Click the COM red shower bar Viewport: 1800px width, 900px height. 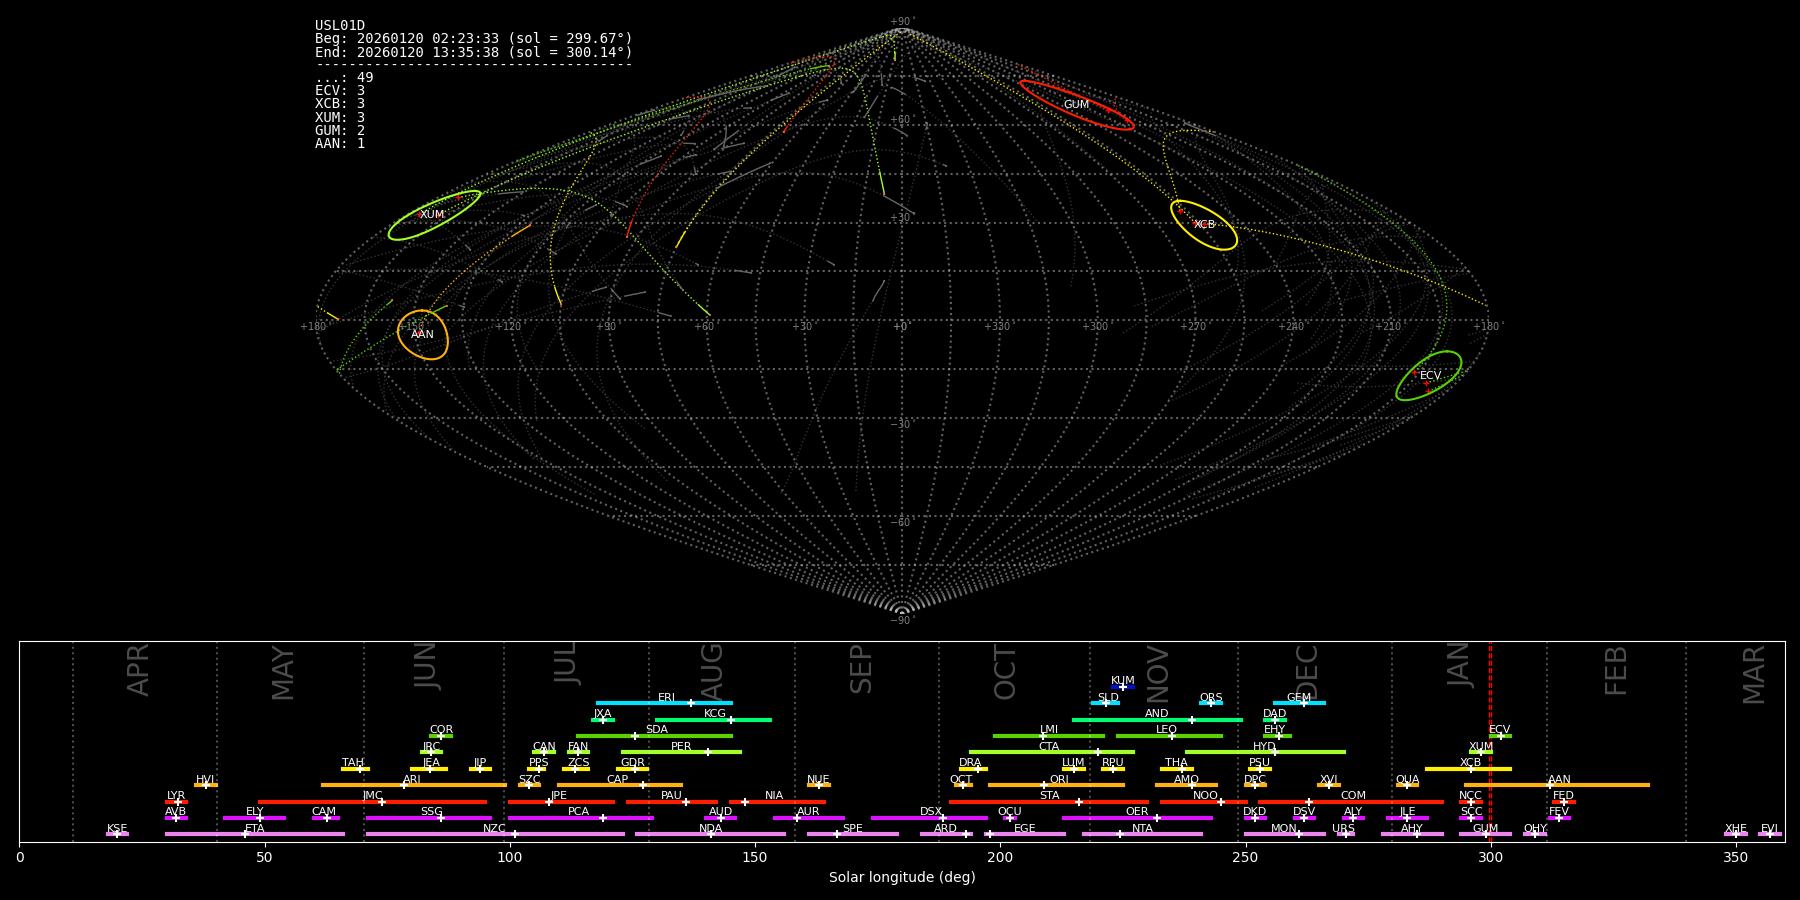coord(1352,801)
